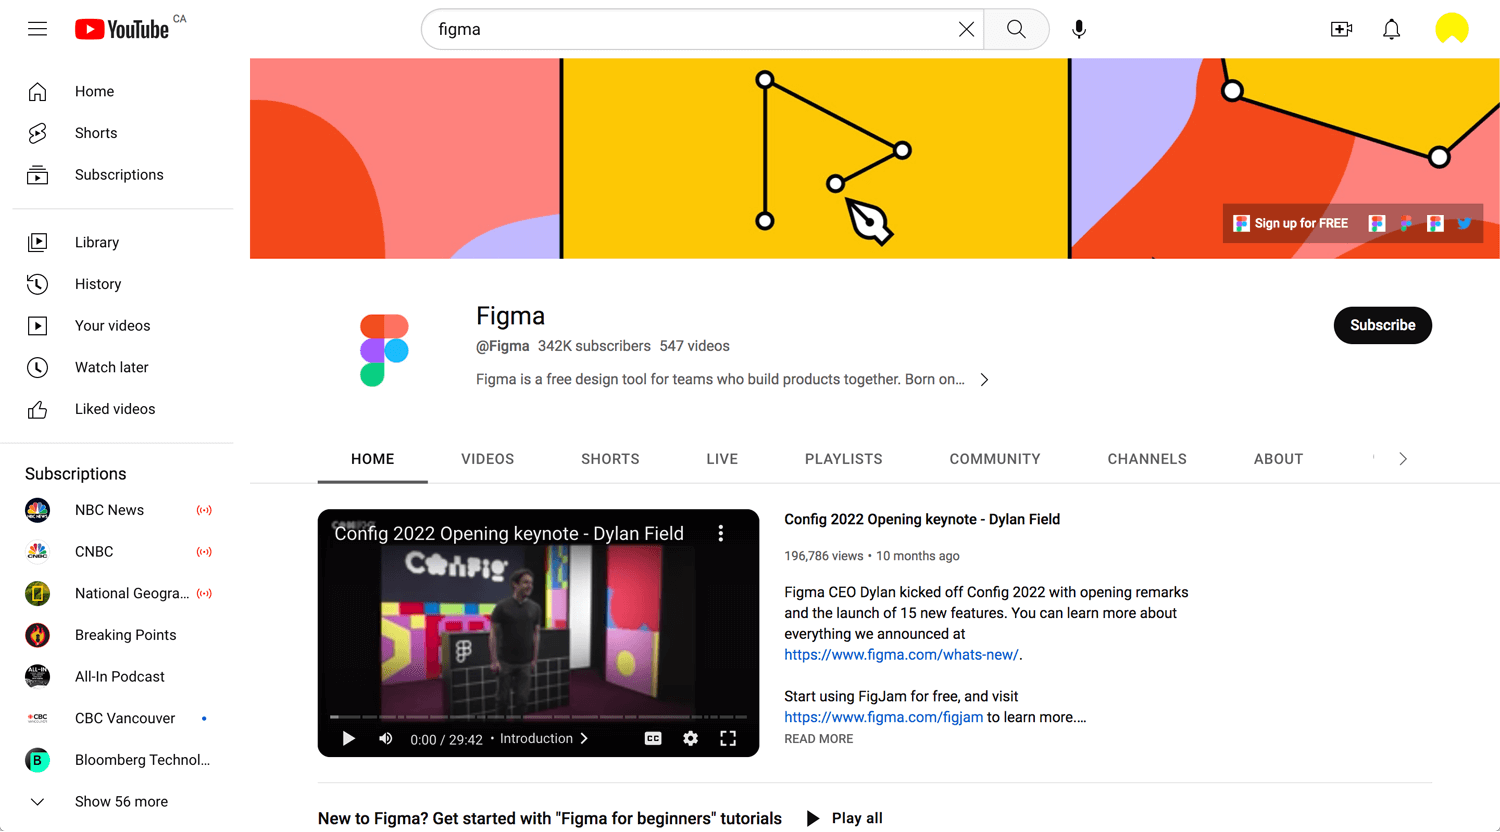The image size is (1500, 832).
Task: Toggle closed captions on the video
Action: (x=653, y=739)
